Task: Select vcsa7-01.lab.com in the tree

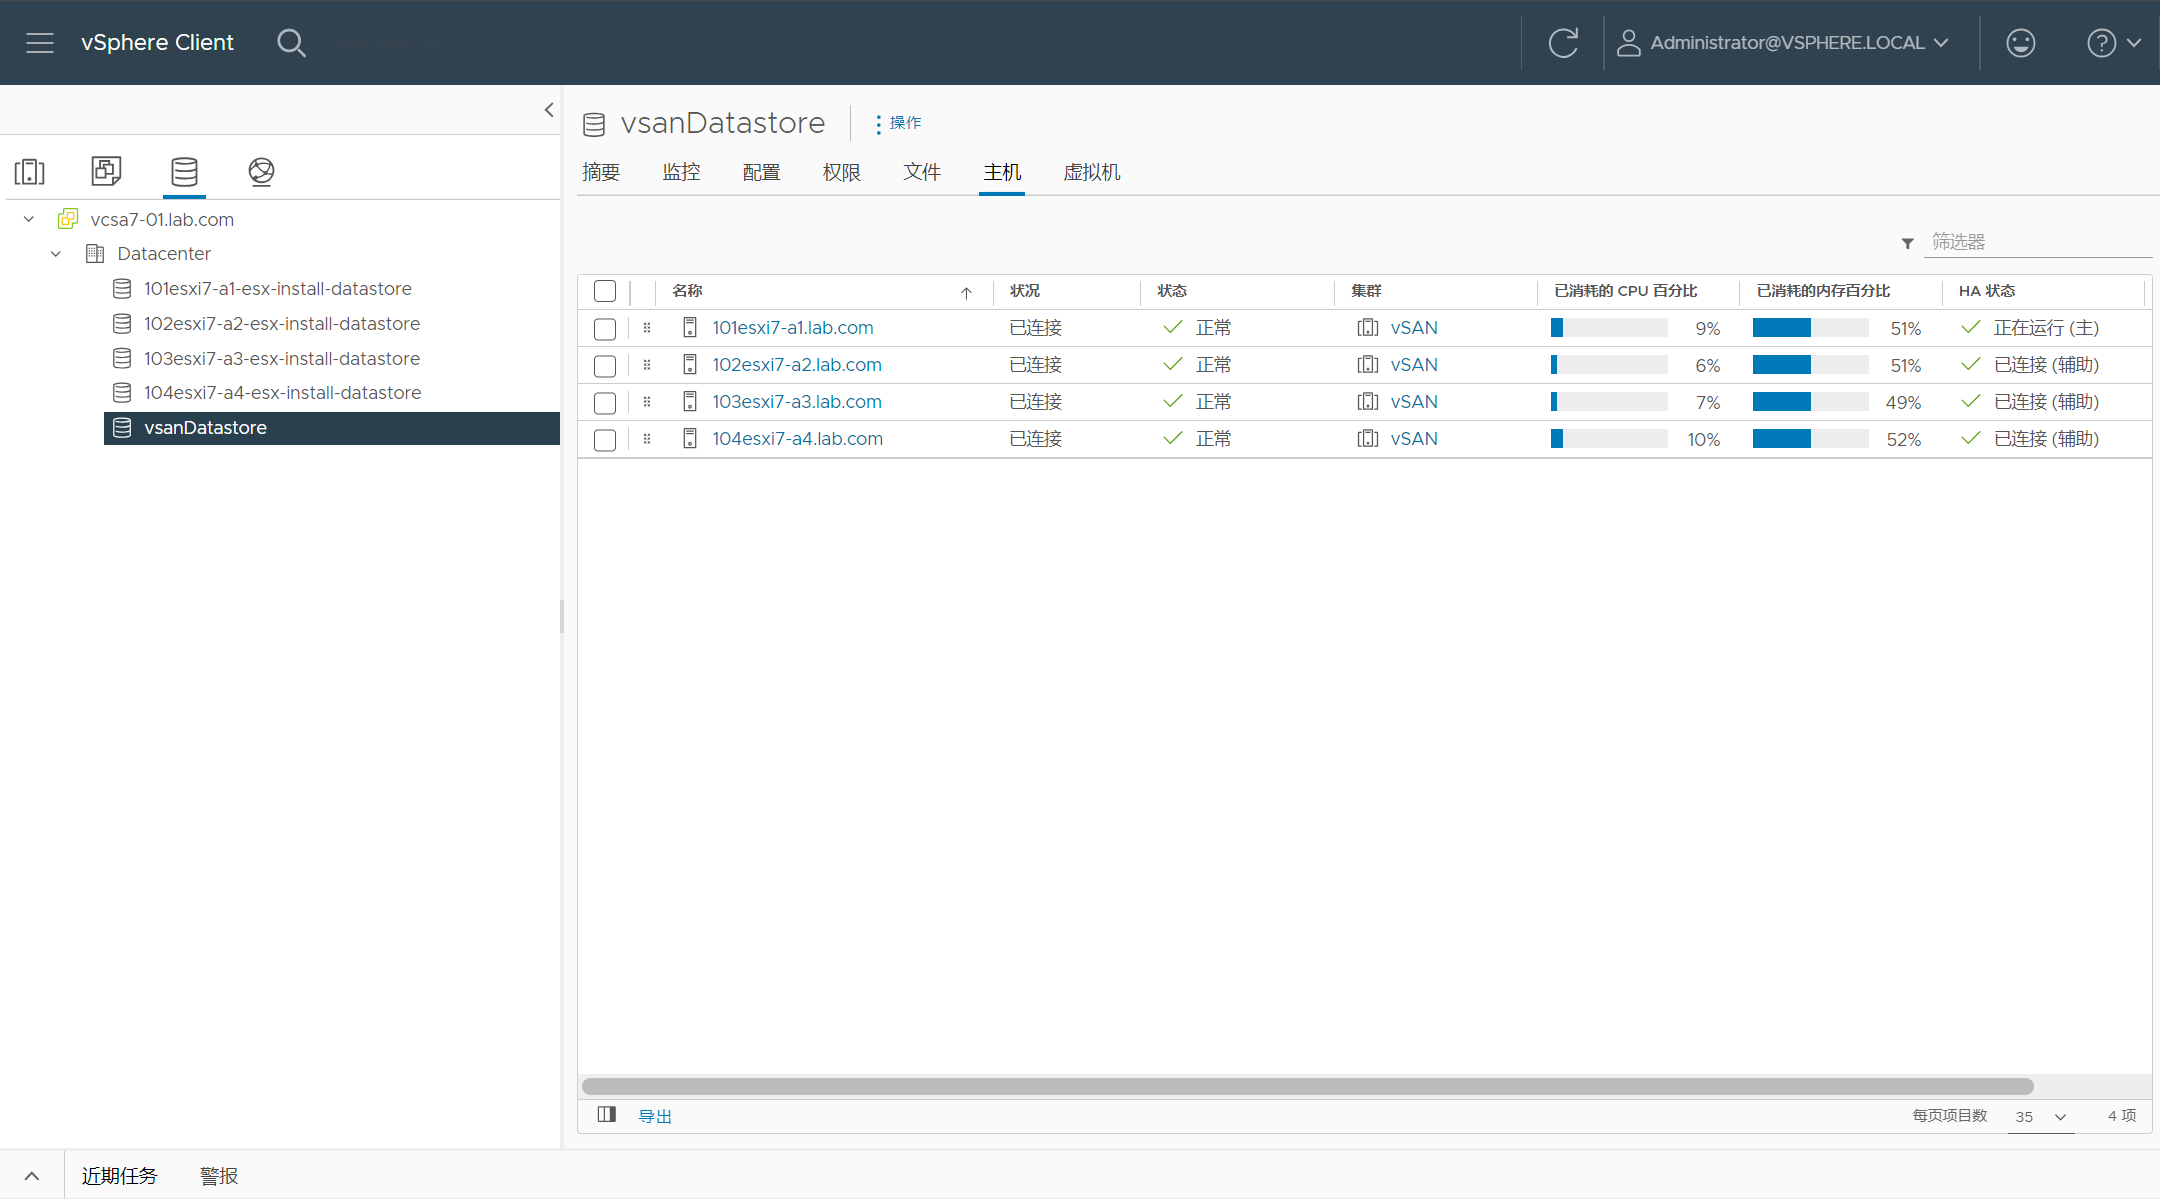Action: pos(162,219)
